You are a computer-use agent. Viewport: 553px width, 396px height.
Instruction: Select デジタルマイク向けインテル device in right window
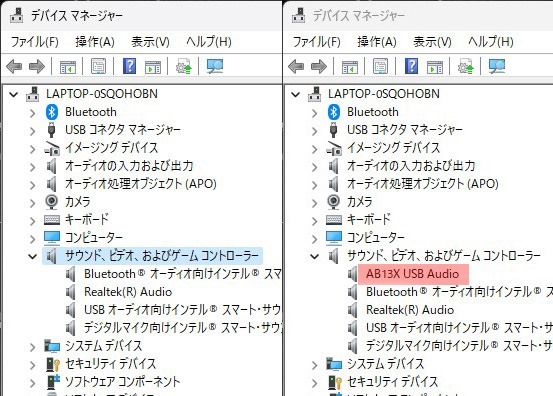pyautogui.click(x=459, y=346)
